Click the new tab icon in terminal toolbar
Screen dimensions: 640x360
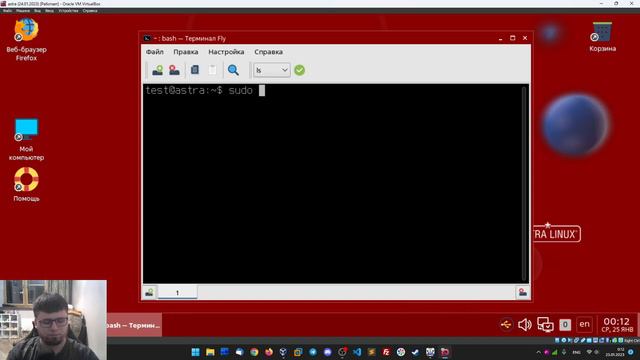158,70
